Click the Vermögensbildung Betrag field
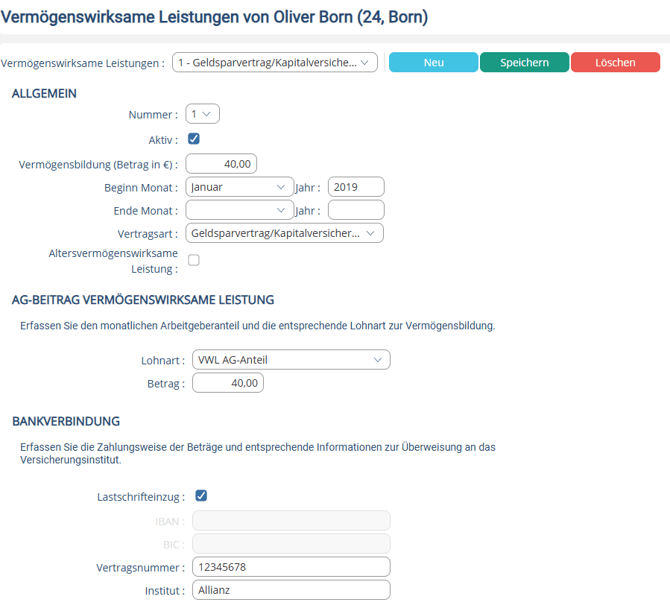Screen dimensions: 670x608 pos(221,164)
